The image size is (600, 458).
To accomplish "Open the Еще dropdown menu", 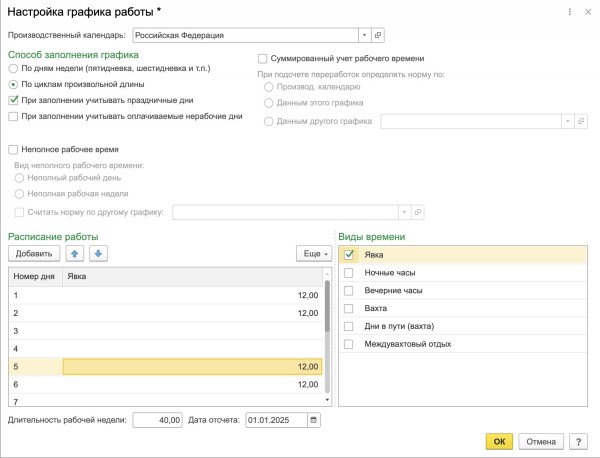I will (x=314, y=254).
